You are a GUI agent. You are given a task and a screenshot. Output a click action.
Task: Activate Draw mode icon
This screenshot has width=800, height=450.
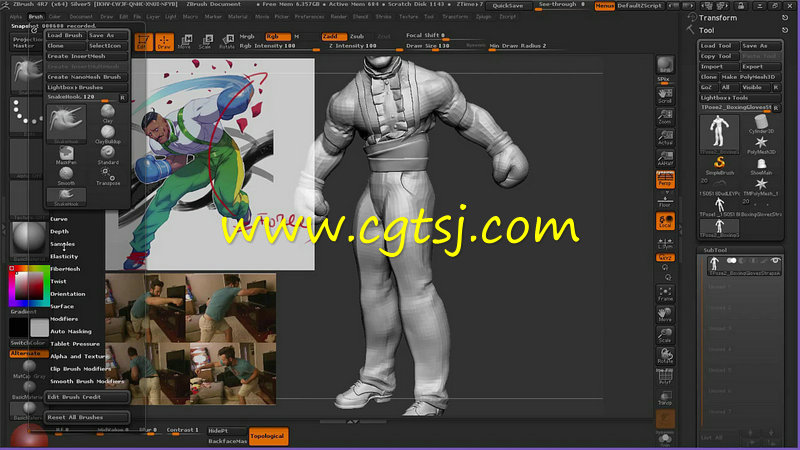[x=164, y=42]
